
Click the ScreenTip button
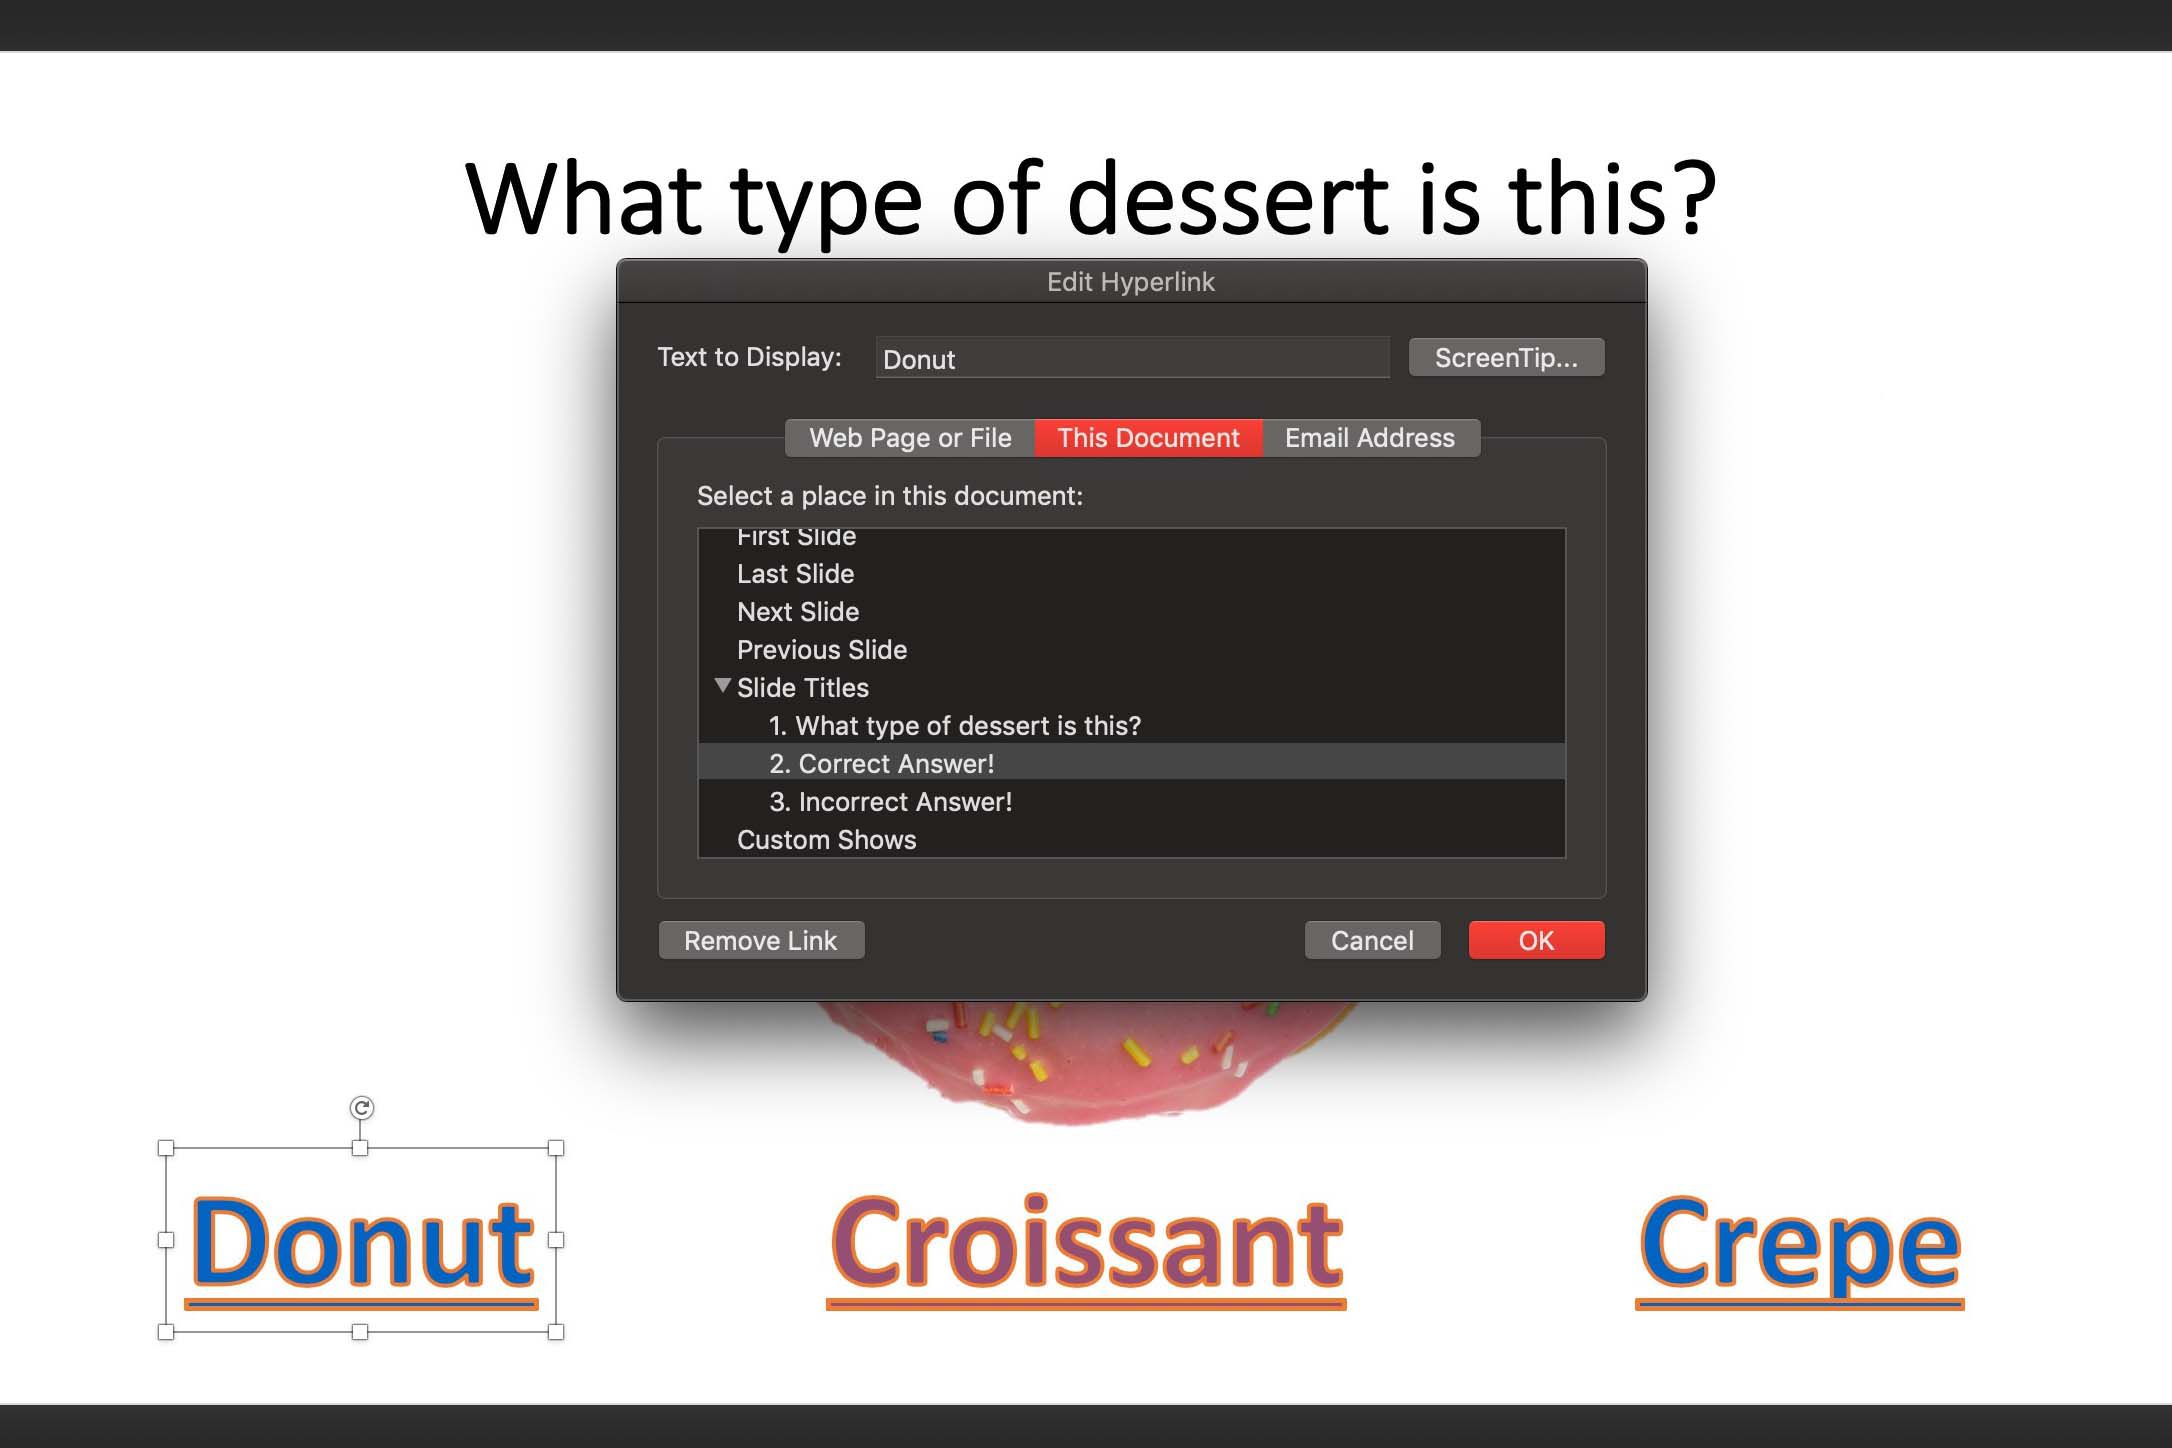[1503, 357]
